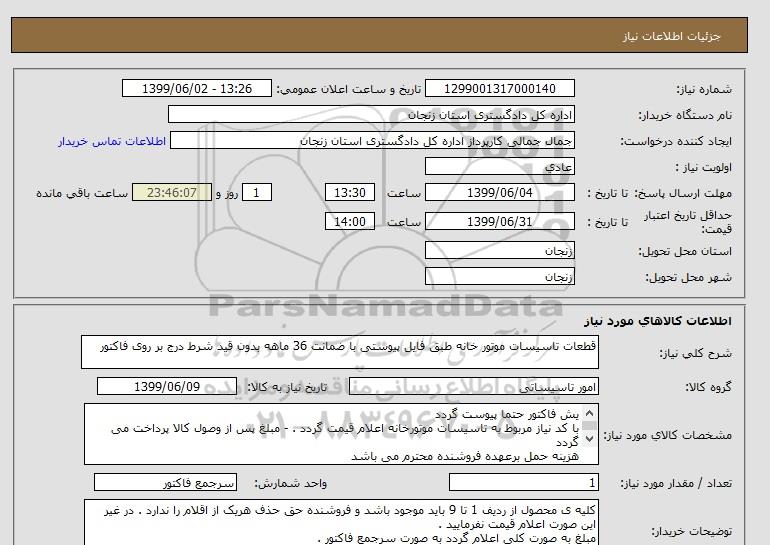Click label واحد شمارش

(x=290, y=484)
